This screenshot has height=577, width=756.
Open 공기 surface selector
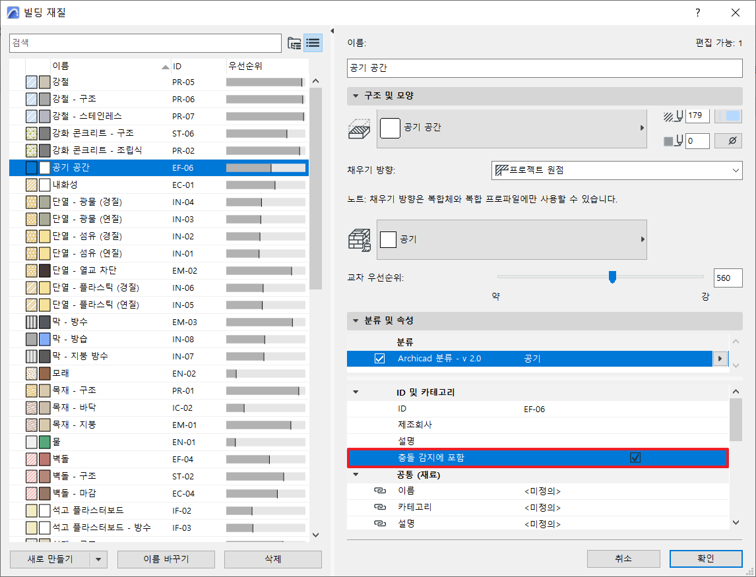pos(512,240)
